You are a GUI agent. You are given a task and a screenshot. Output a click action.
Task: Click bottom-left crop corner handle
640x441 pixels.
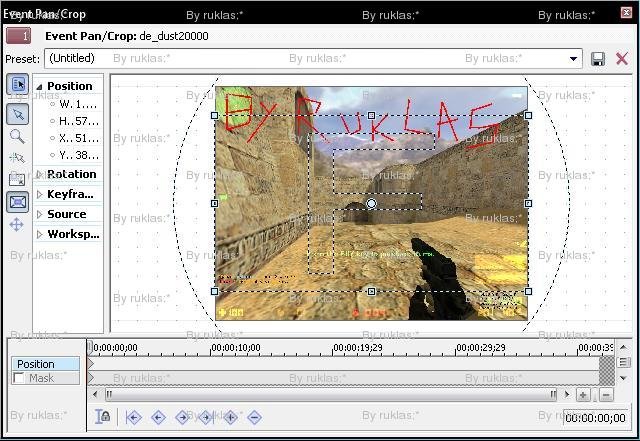coord(215,292)
